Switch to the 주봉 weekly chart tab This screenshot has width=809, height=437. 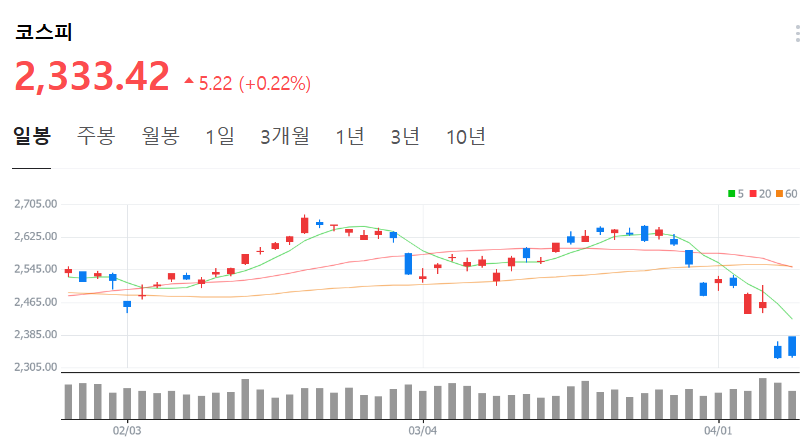point(96,136)
